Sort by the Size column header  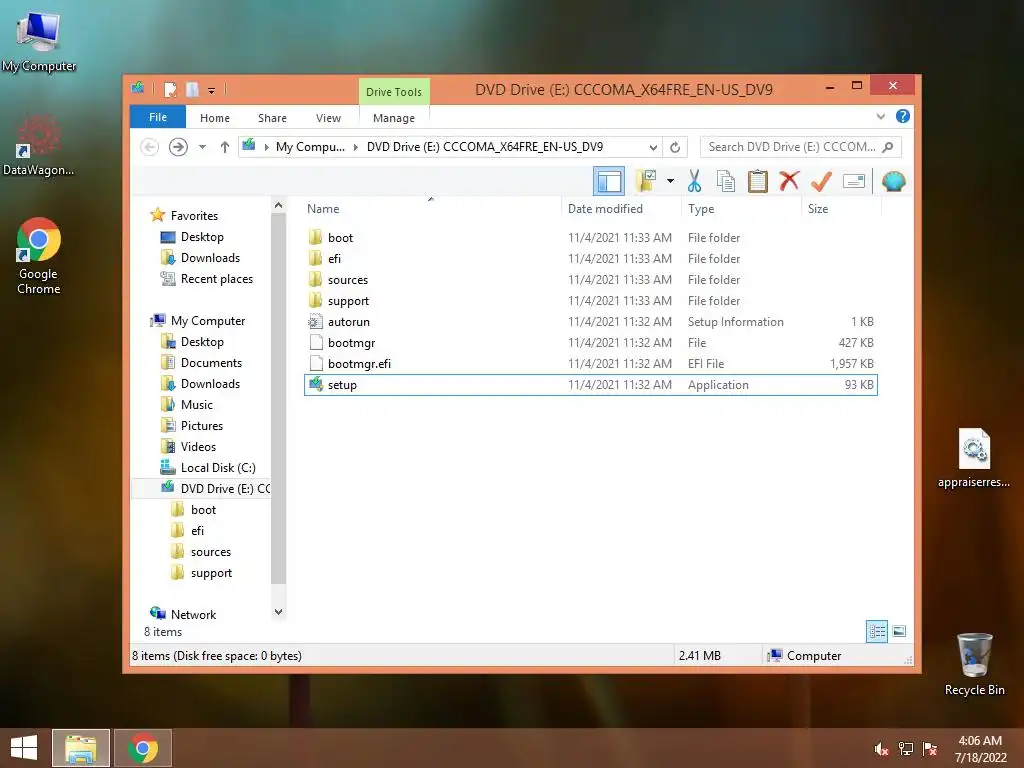[841, 208]
